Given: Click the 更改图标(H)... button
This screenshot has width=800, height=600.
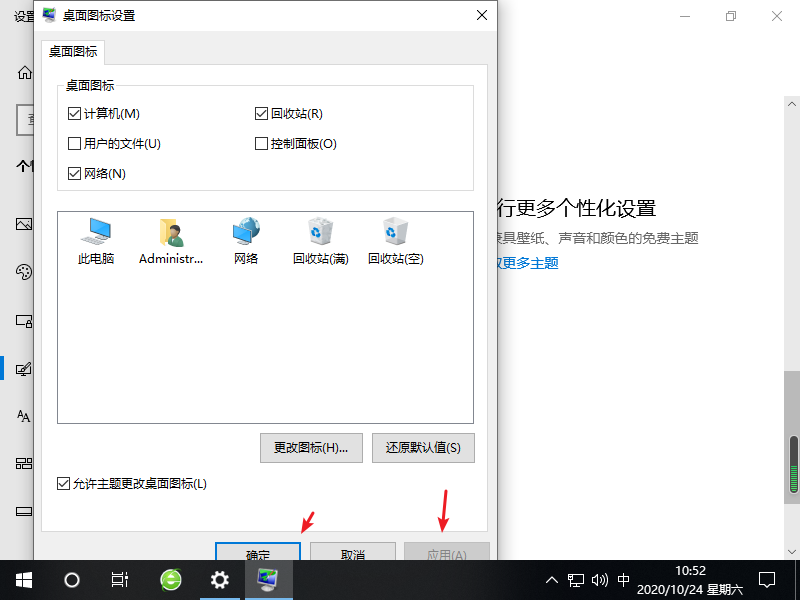Looking at the screenshot, I should click(310, 448).
